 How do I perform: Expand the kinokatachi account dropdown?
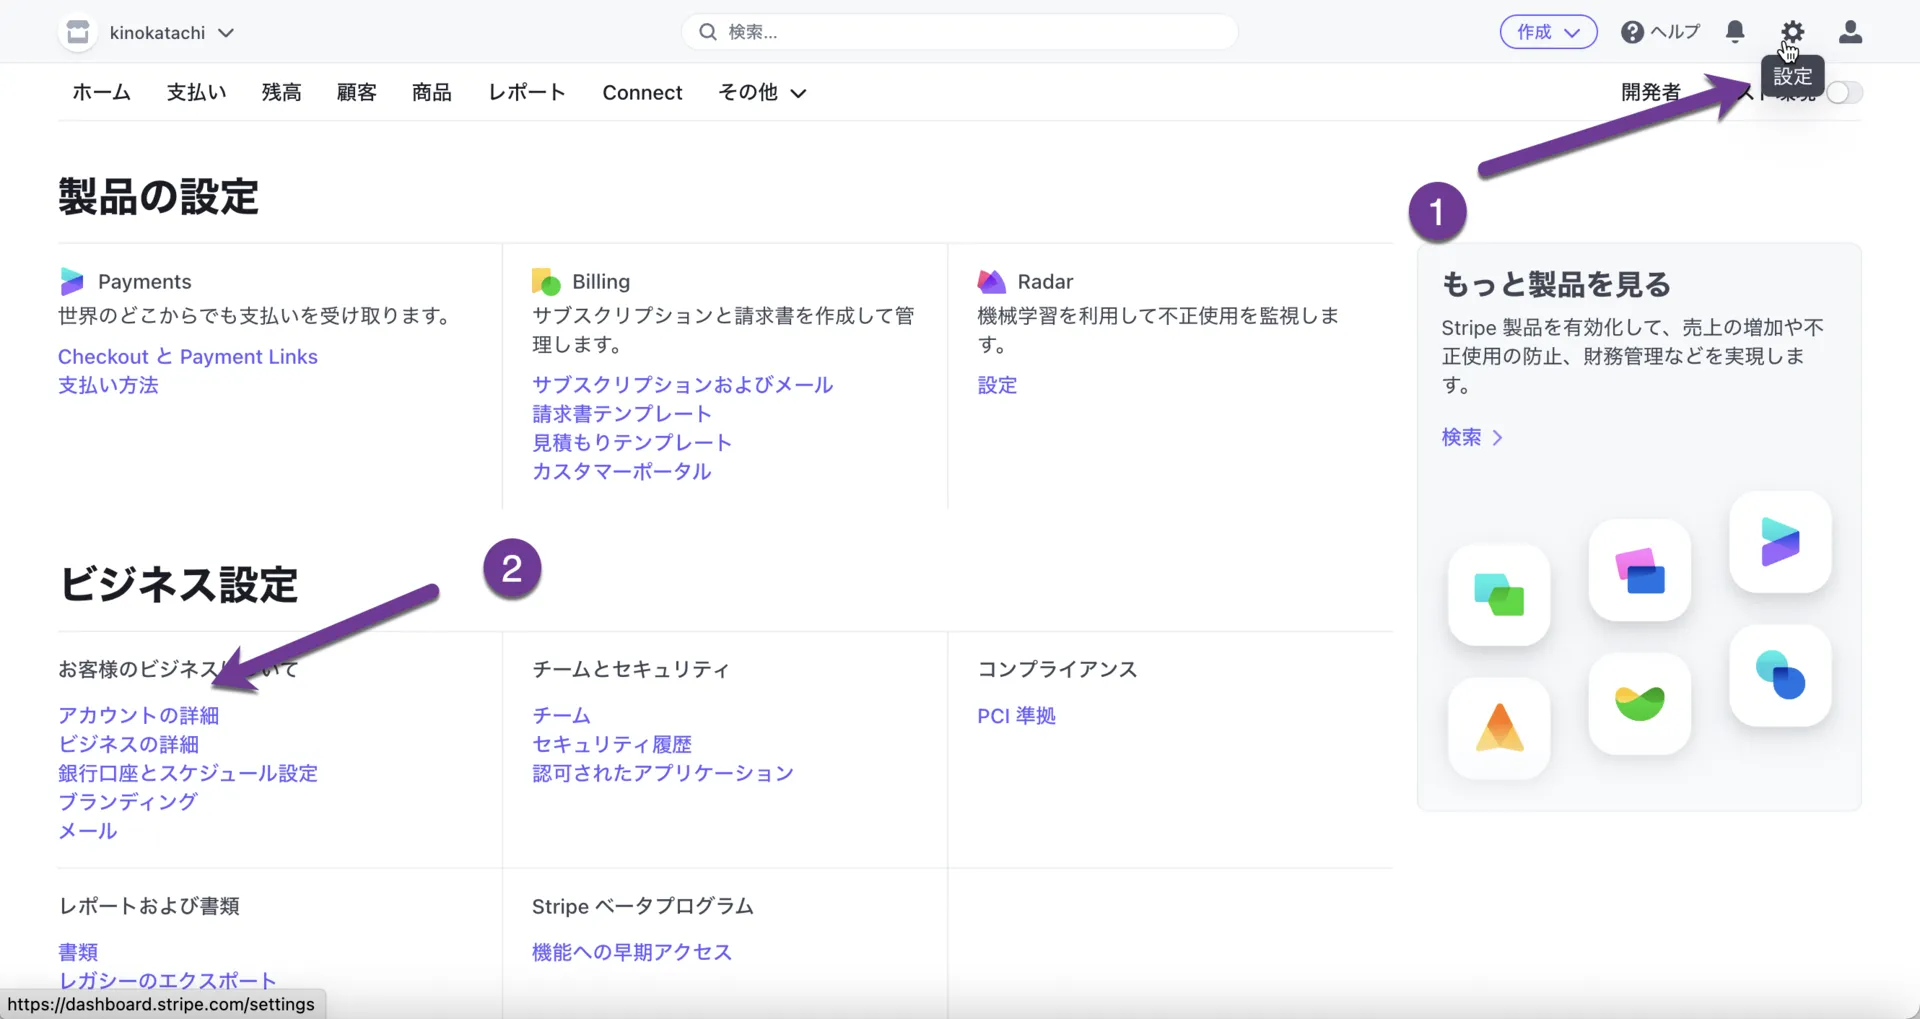[x=226, y=33]
